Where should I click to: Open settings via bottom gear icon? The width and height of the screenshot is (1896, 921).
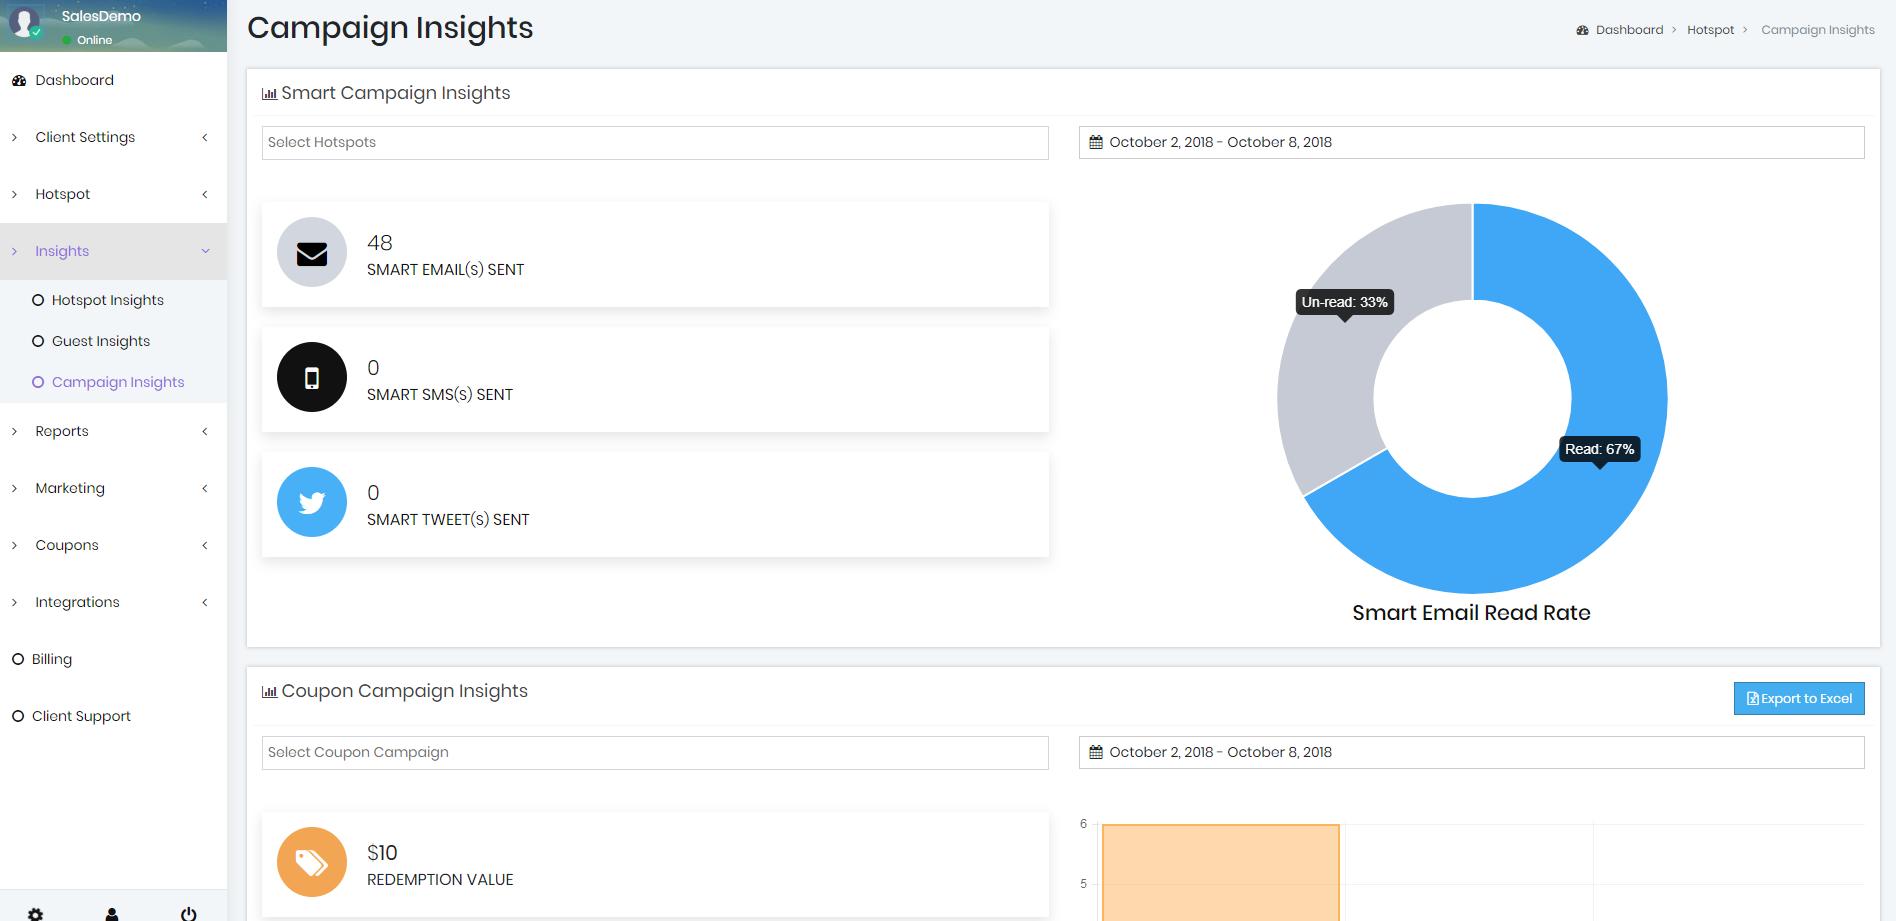(x=35, y=913)
